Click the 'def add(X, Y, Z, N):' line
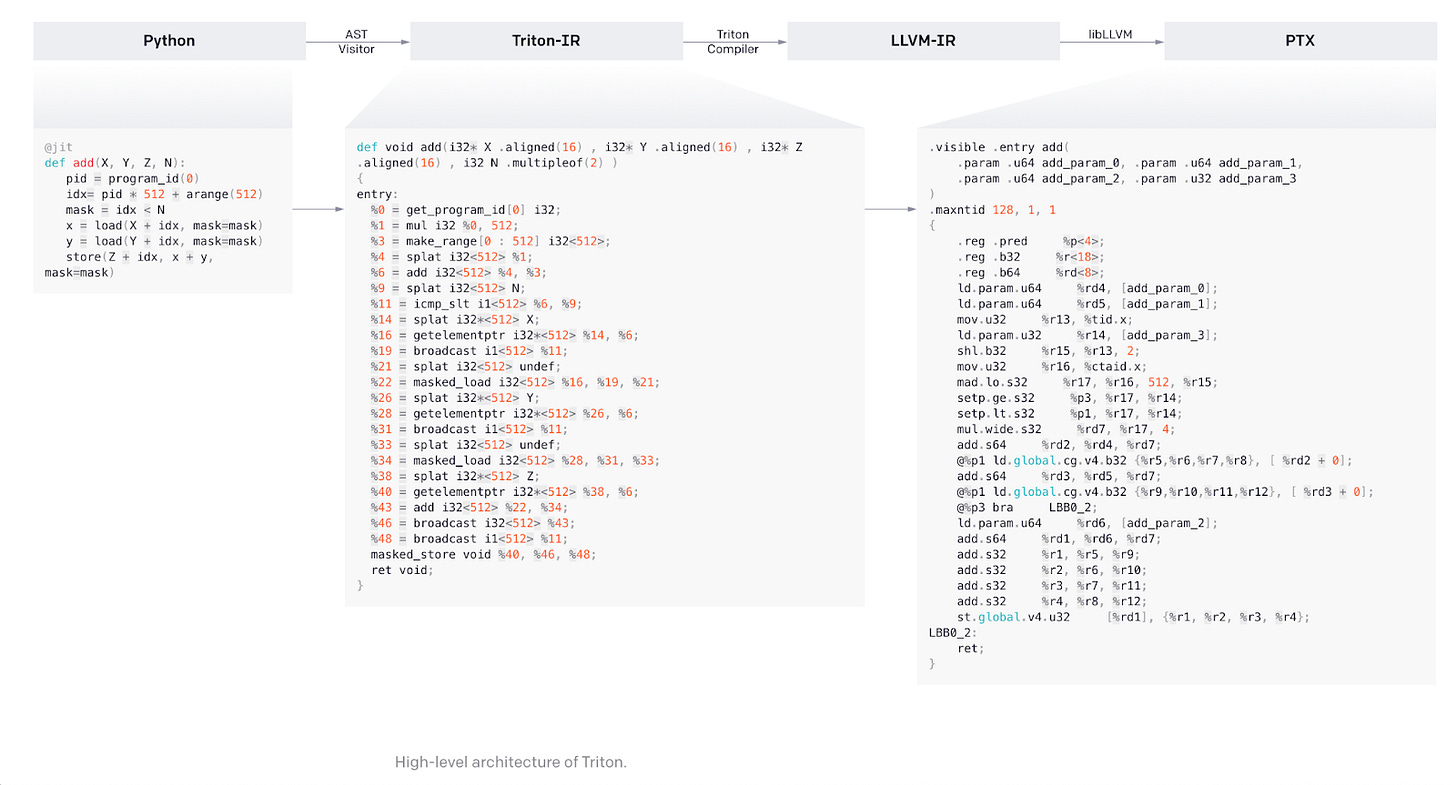1456x785 pixels. point(115,163)
